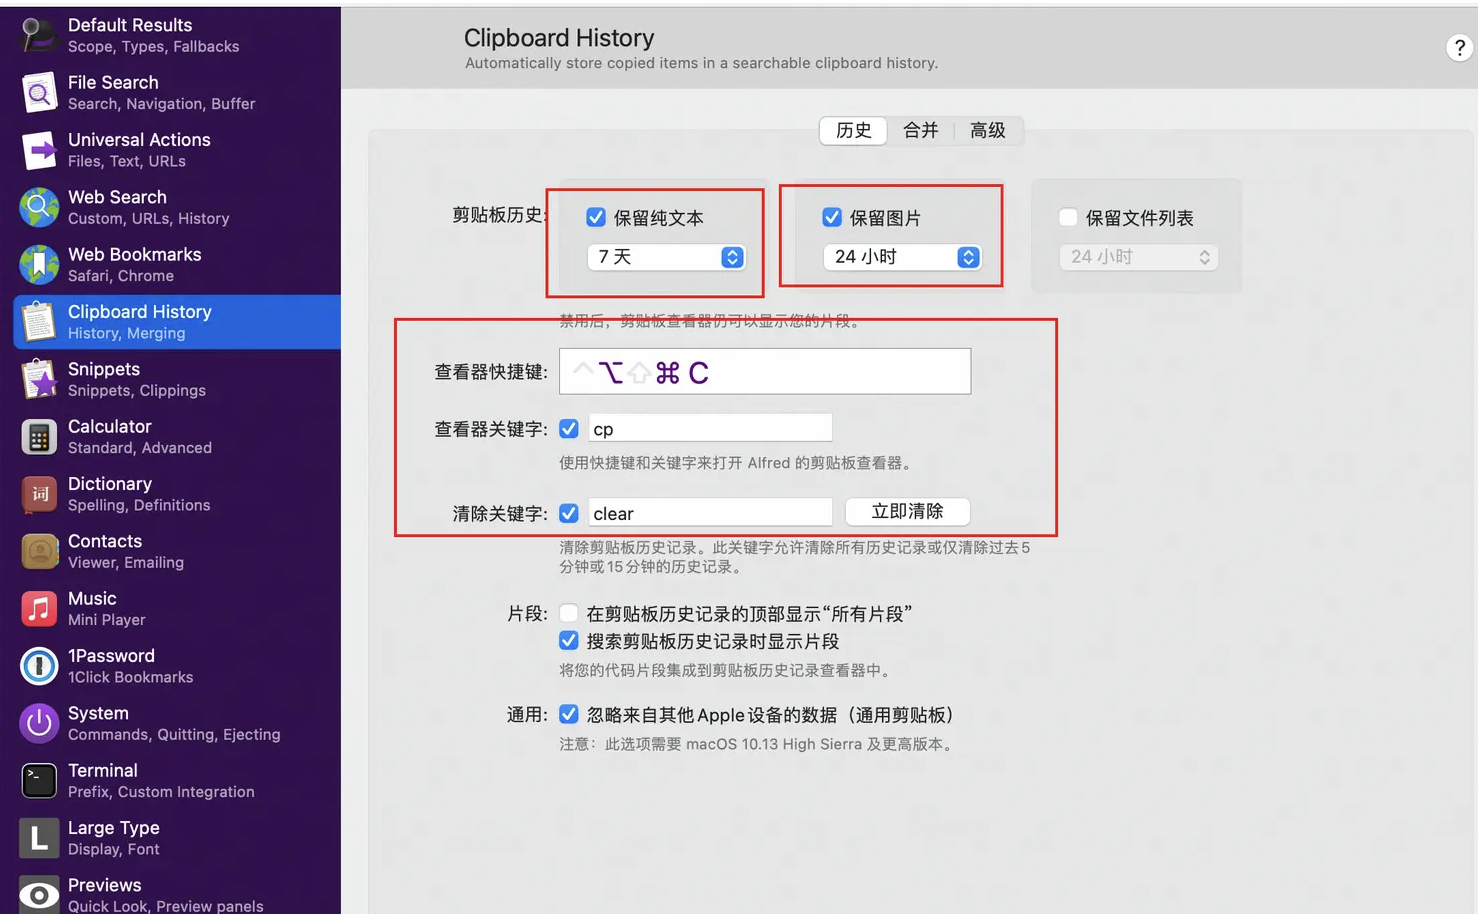Viewport: 1478px width, 914px height.
Task: Open the System power icon
Action: pos(39,723)
